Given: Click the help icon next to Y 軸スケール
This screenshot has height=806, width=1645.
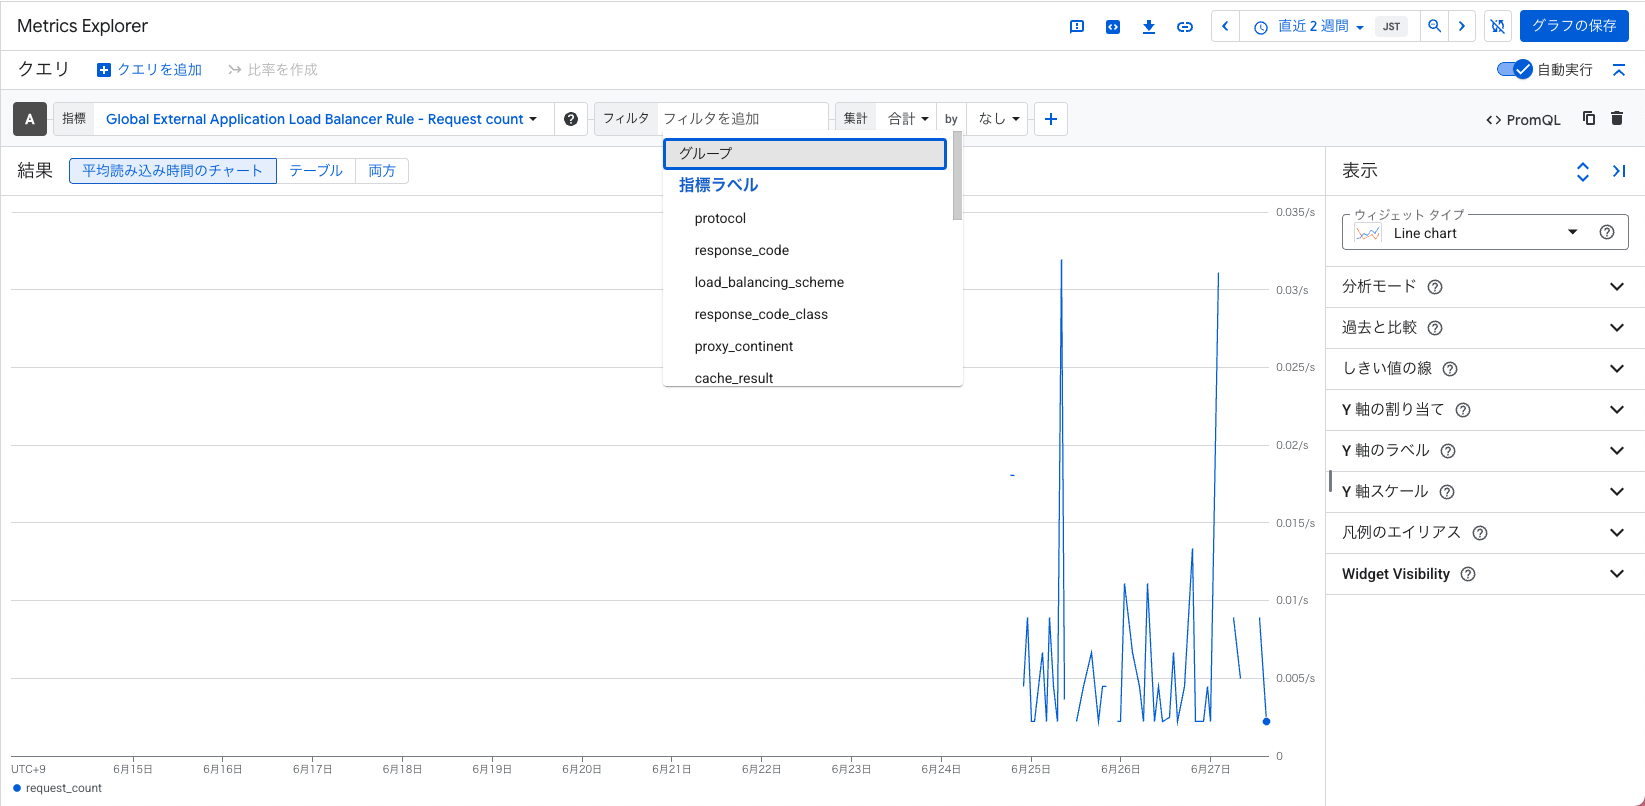Looking at the screenshot, I should 1447,492.
